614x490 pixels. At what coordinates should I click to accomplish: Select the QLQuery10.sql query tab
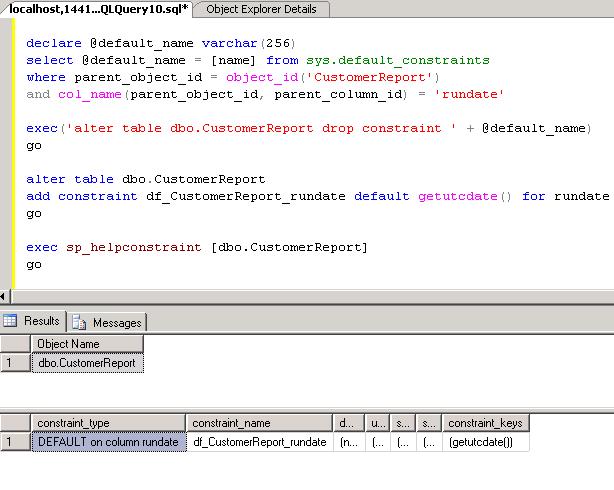click(97, 9)
